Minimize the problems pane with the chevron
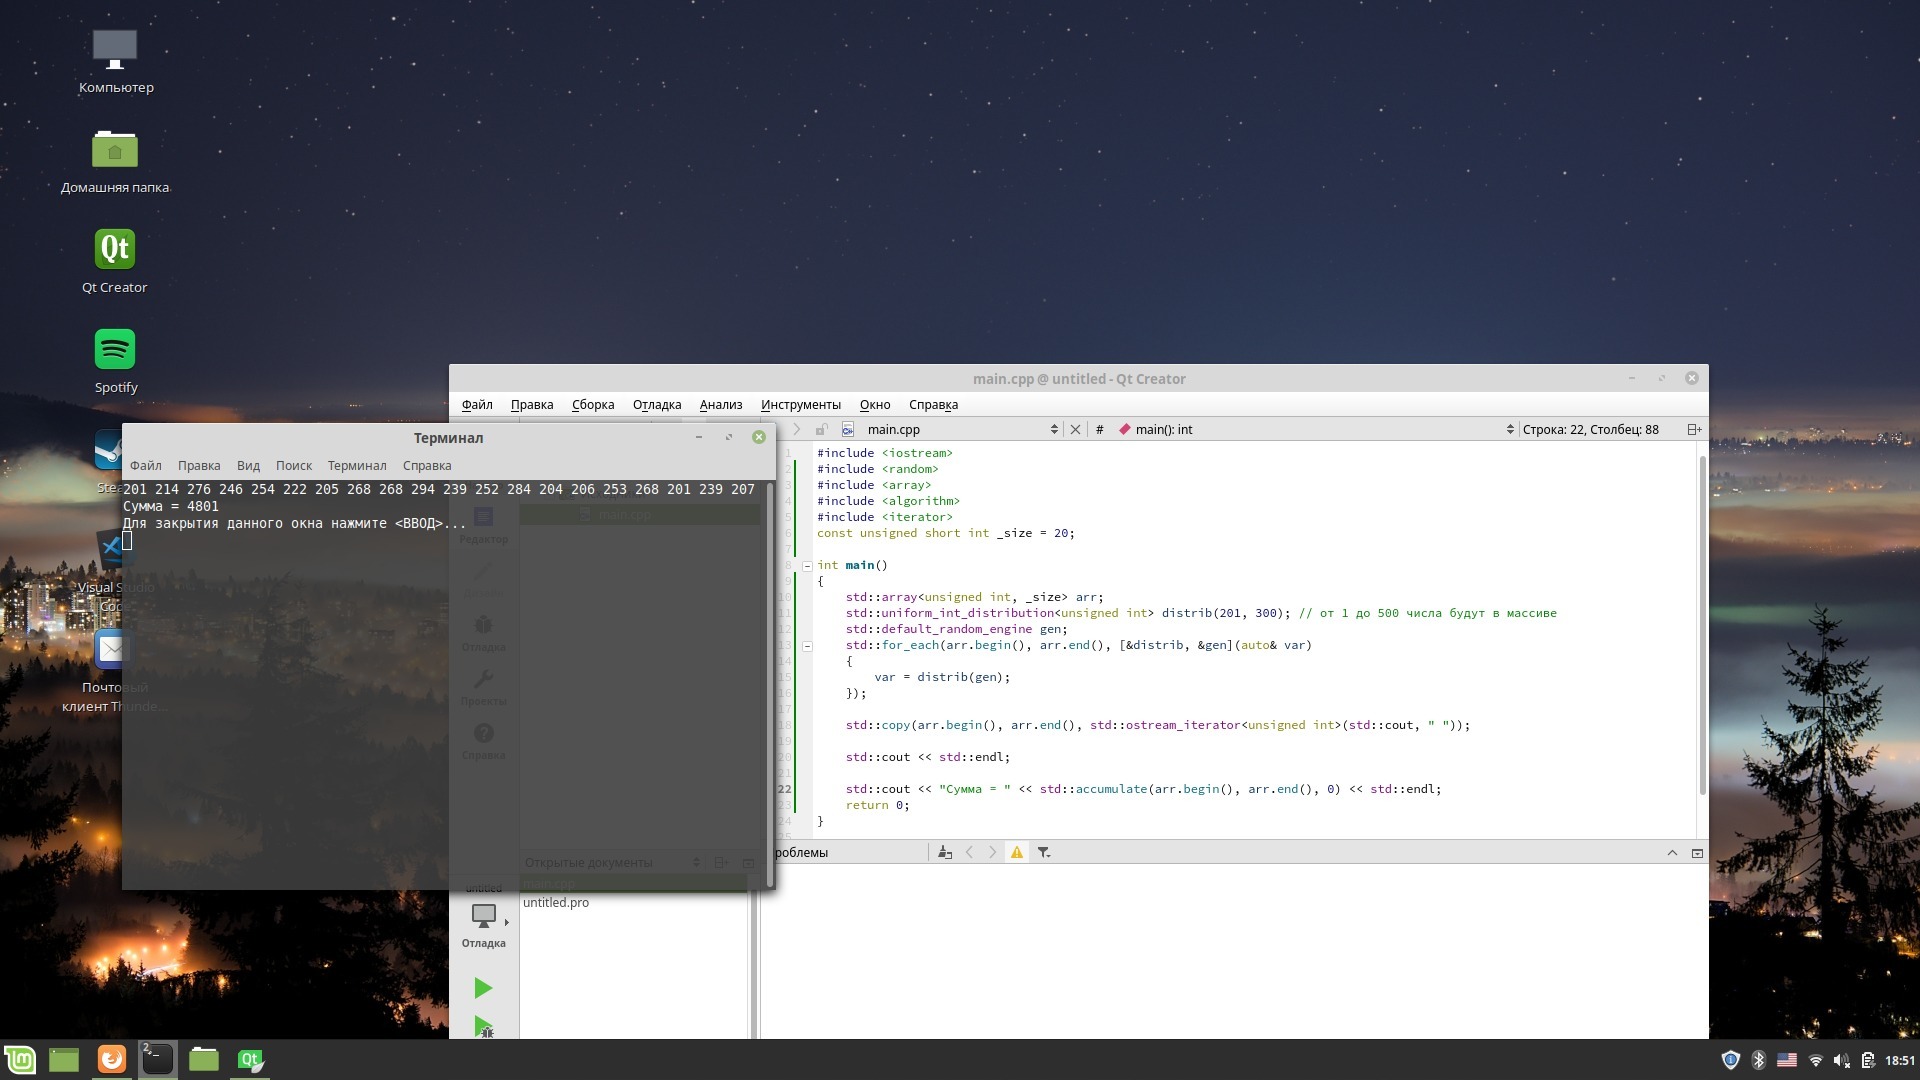The height and width of the screenshot is (1080, 1920). click(x=1671, y=852)
